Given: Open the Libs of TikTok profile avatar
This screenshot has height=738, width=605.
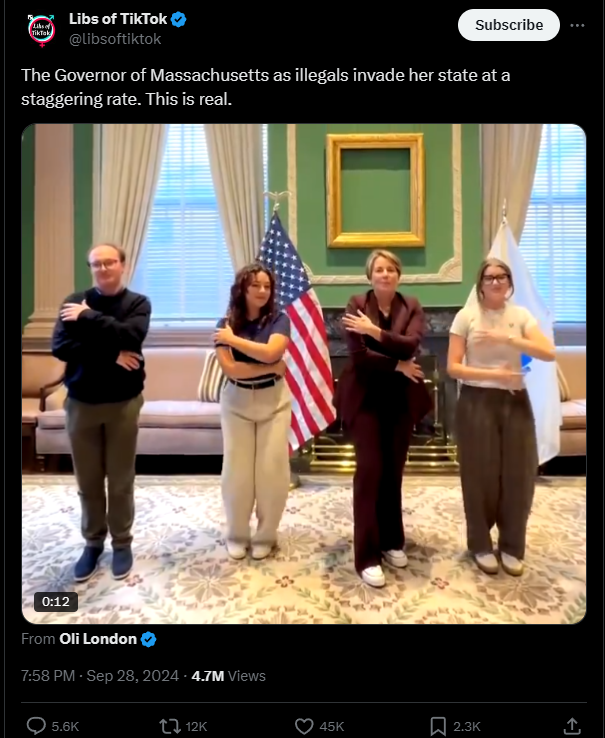Looking at the screenshot, I should [x=41, y=31].
